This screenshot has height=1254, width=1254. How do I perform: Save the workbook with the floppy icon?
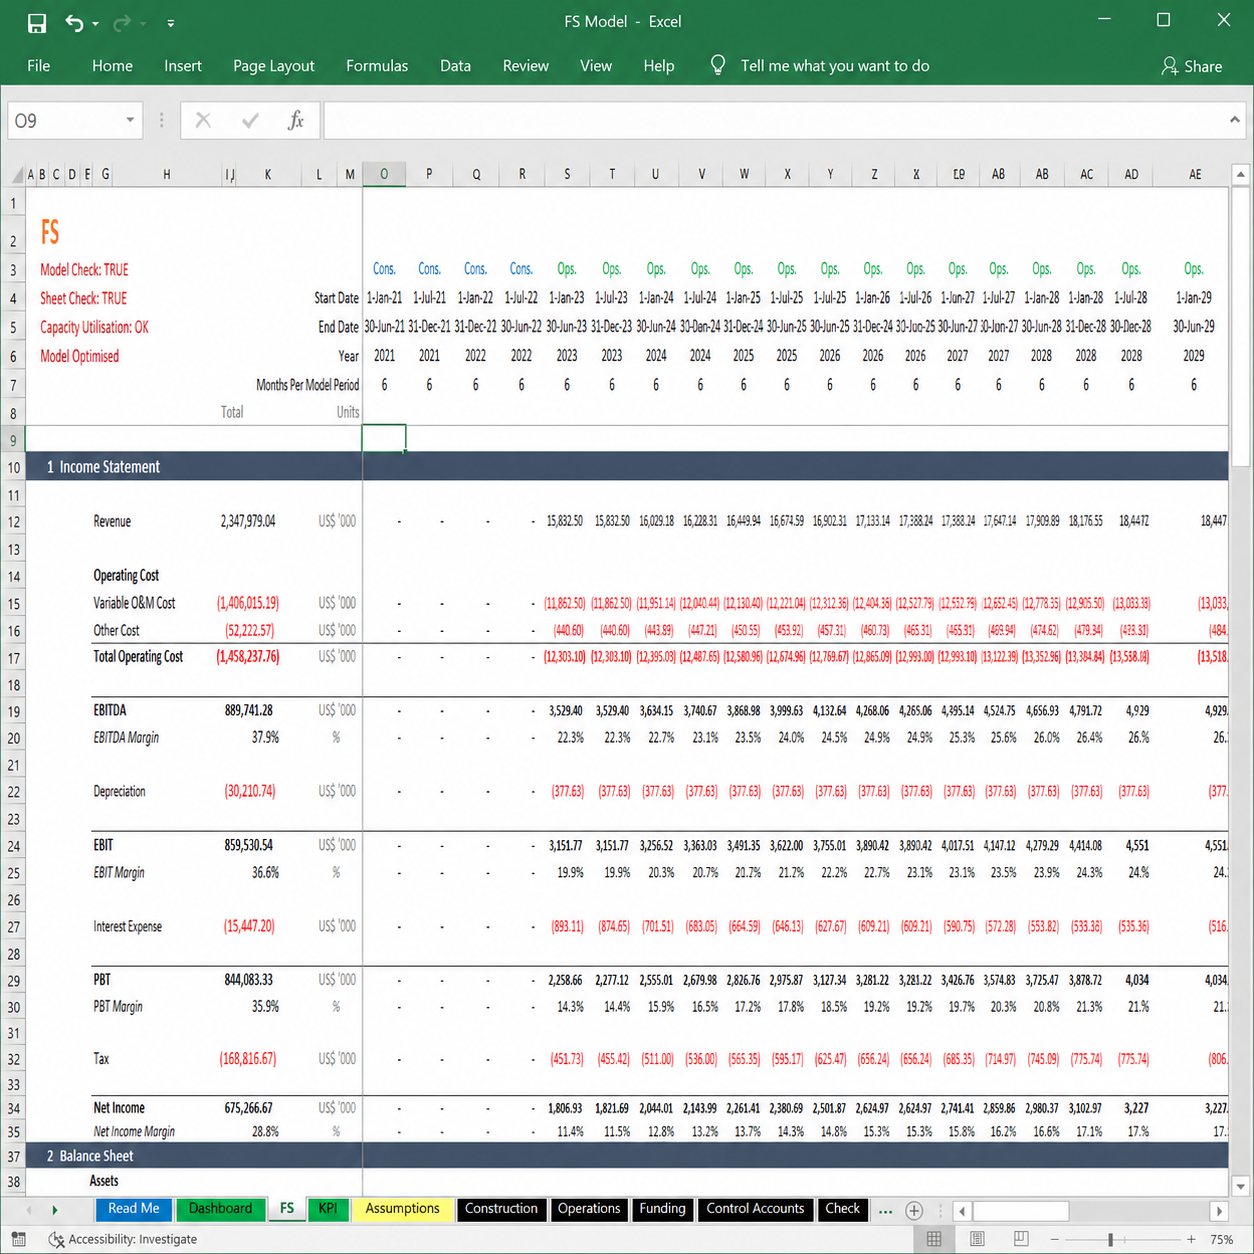pos(36,22)
